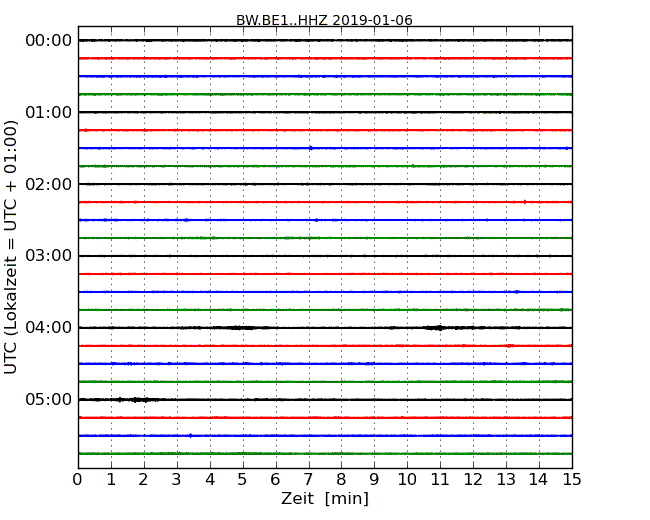This screenshot has width=650, height=520.
Task: Click x-axis tick label 6
Action: (x=276, y=480)
